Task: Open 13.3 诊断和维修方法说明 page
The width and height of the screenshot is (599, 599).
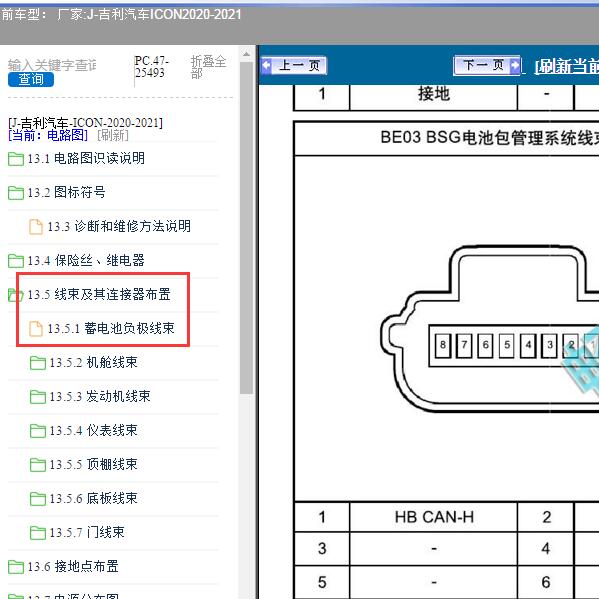Action: coord(119,226)
